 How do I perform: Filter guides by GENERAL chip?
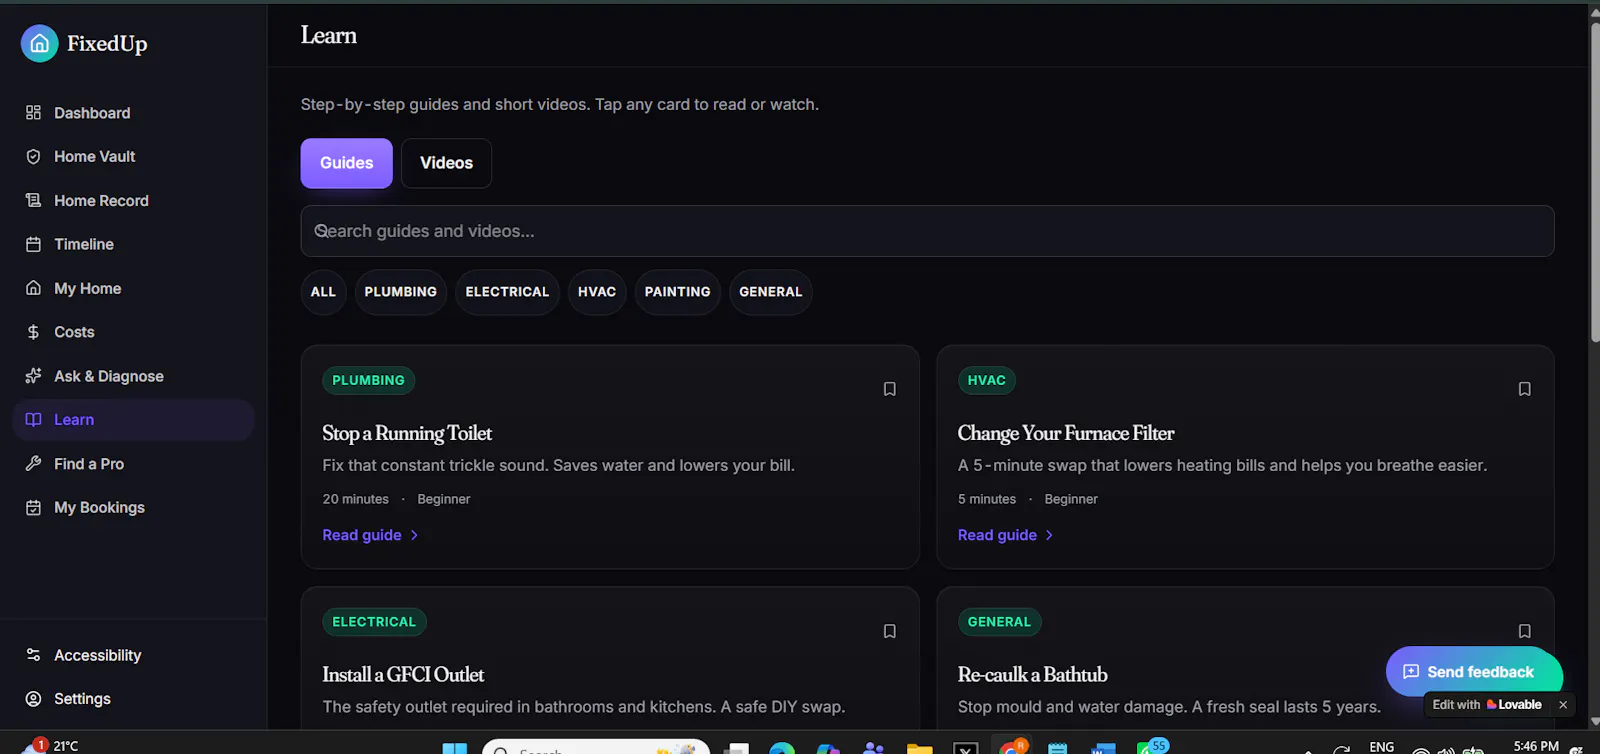click(x=770, y=292)
